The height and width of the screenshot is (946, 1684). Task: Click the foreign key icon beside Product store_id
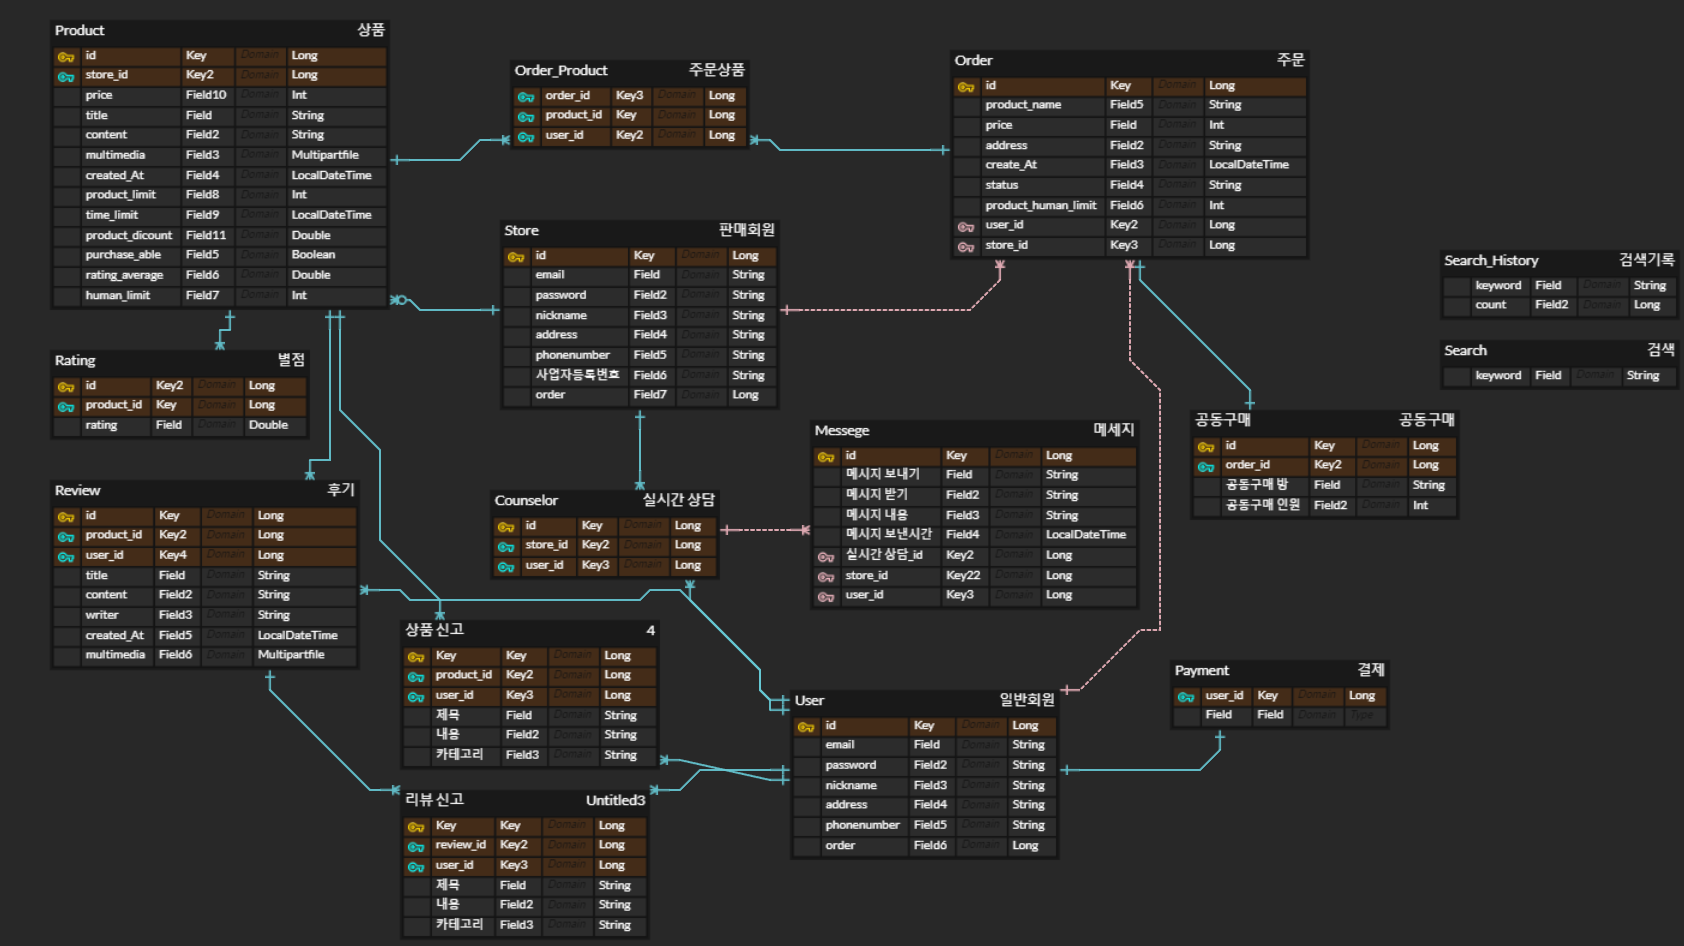click(66, 77)
